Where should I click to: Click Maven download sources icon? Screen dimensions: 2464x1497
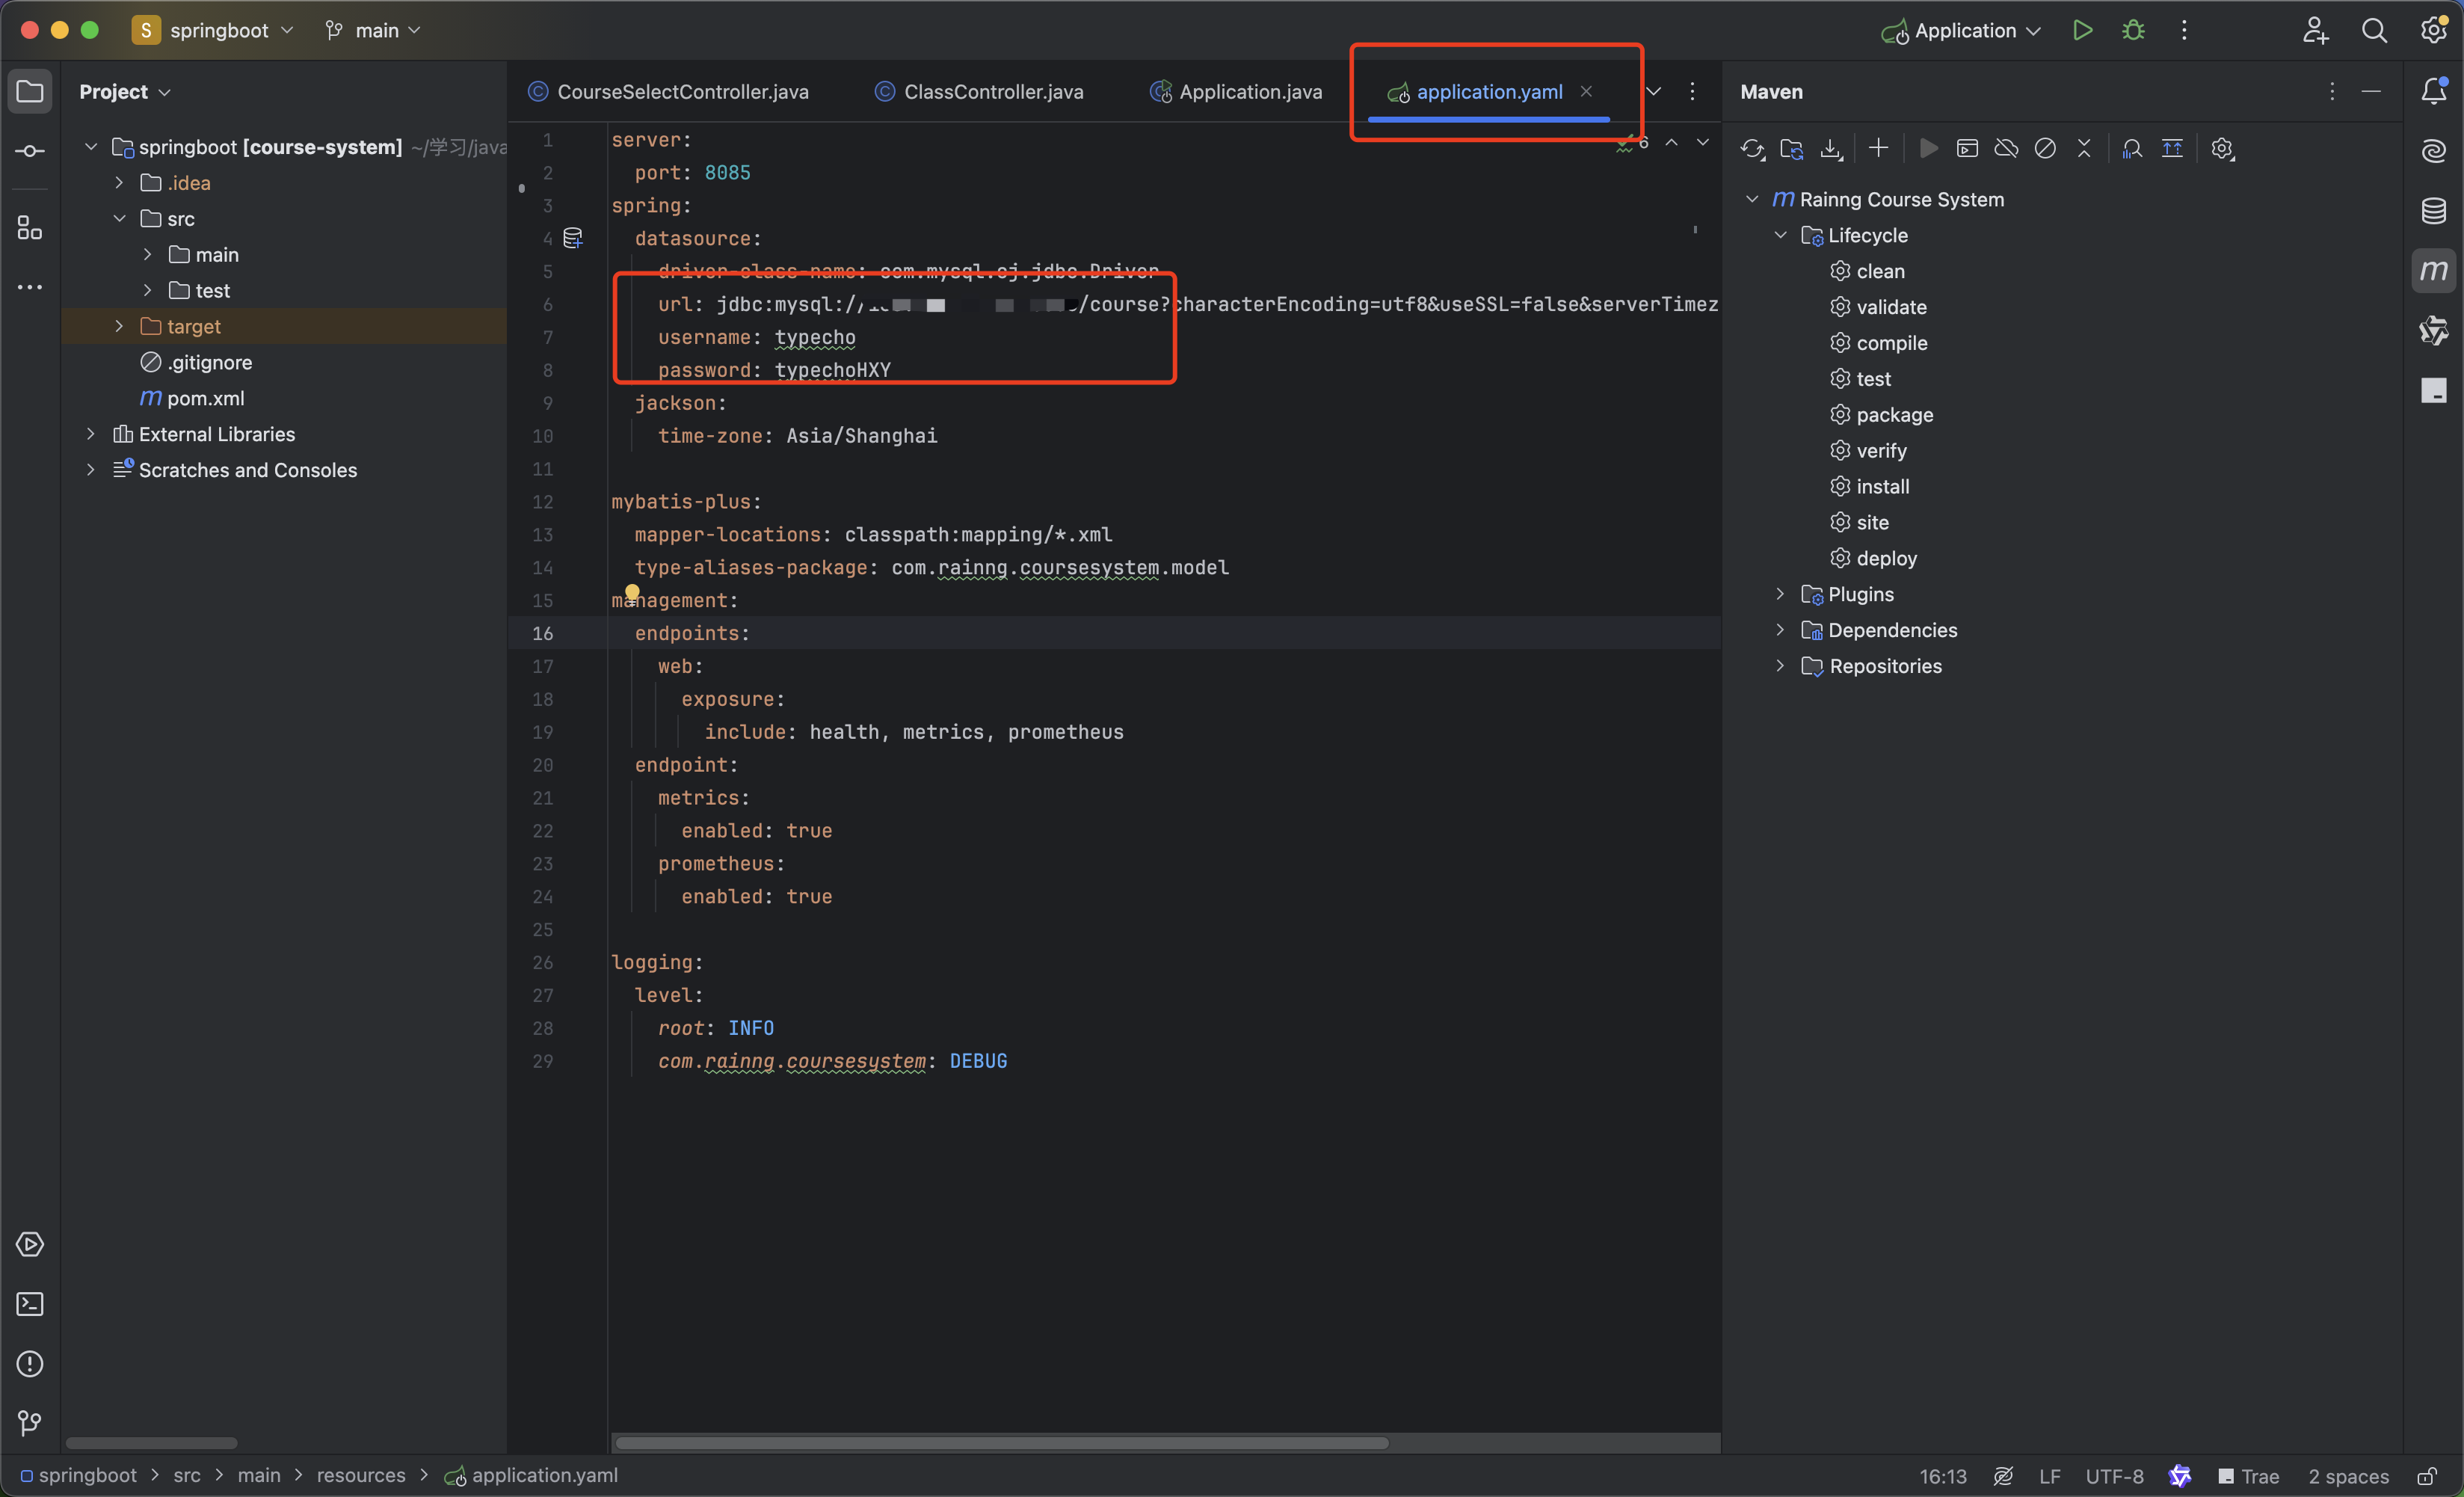point(1830,149)
